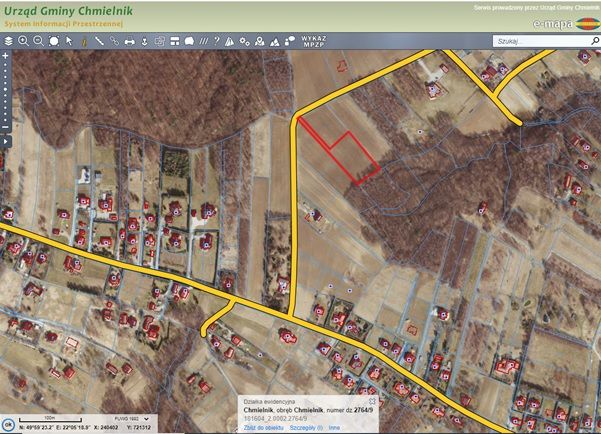The width and height of the screenshot is (601, 434).
Task: Select the line measure tool
Action: [x=99, y=41]
